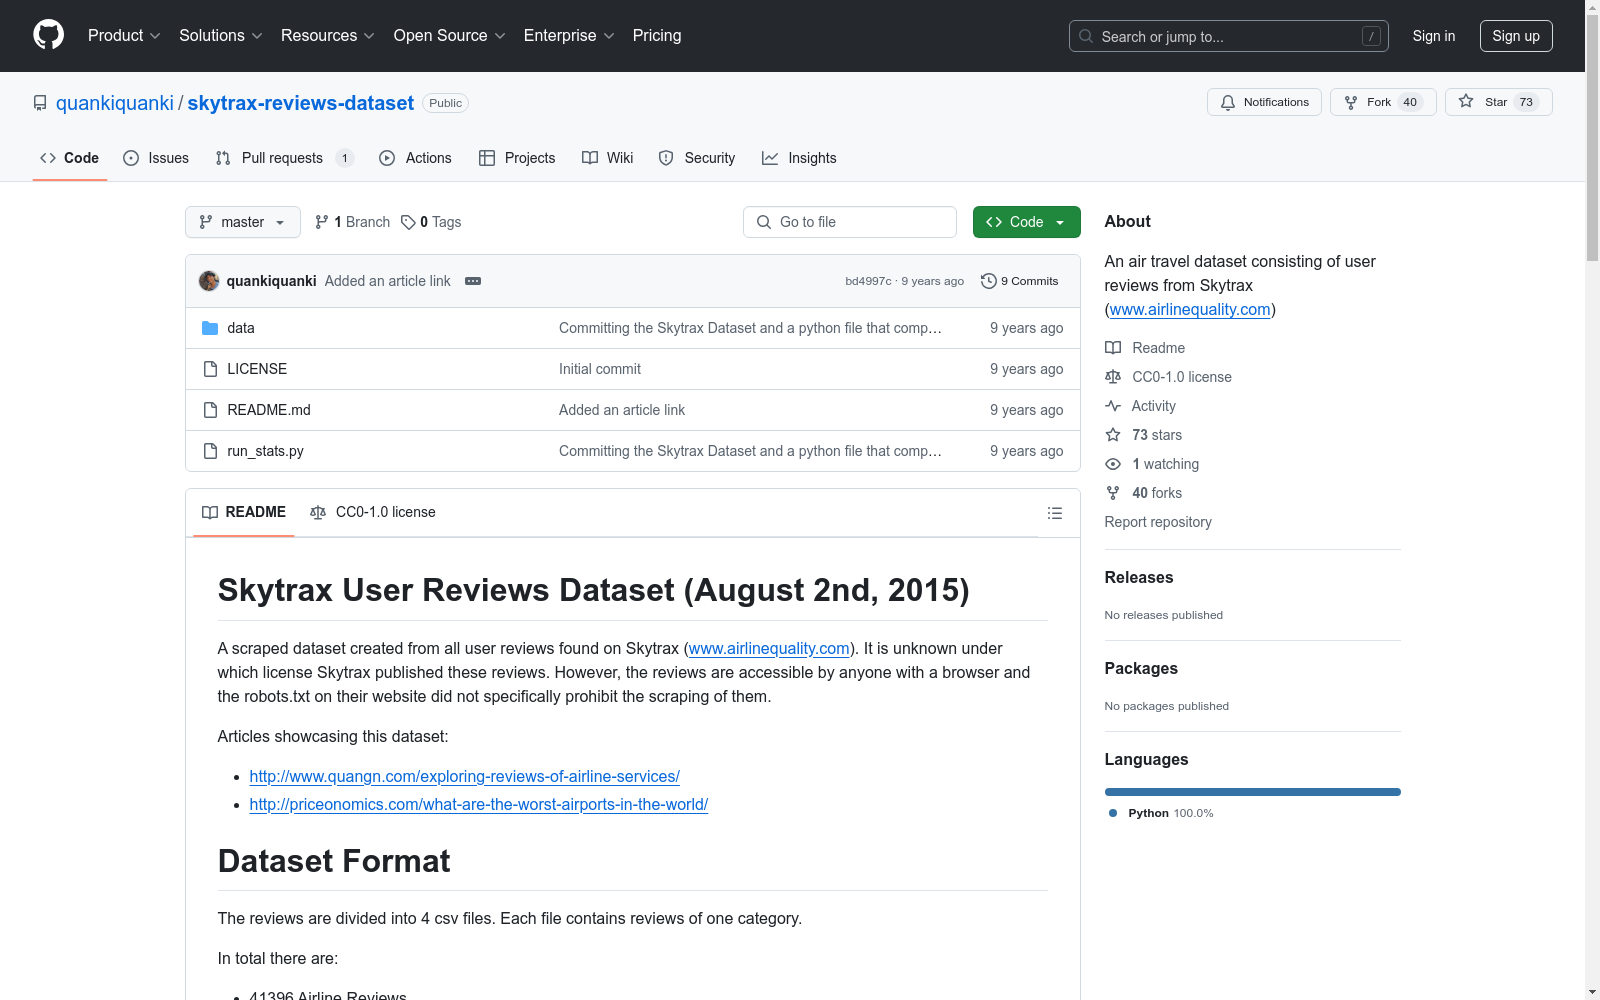Click the Python language progress bar
This screenshot has width=1600, height=1000.
[1253, 792]
